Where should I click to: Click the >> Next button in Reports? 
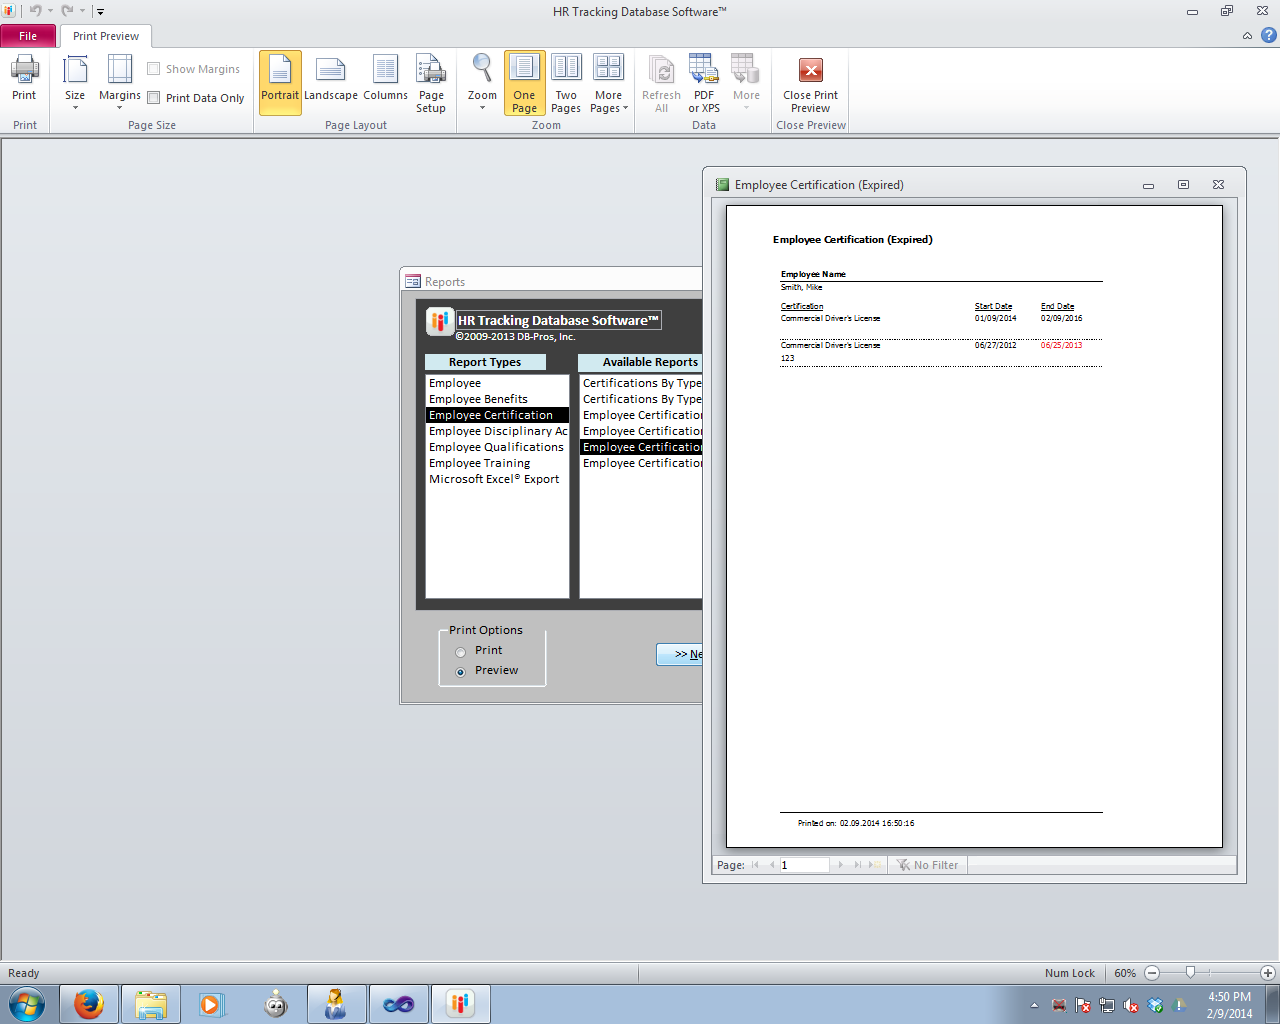[680, 654]
